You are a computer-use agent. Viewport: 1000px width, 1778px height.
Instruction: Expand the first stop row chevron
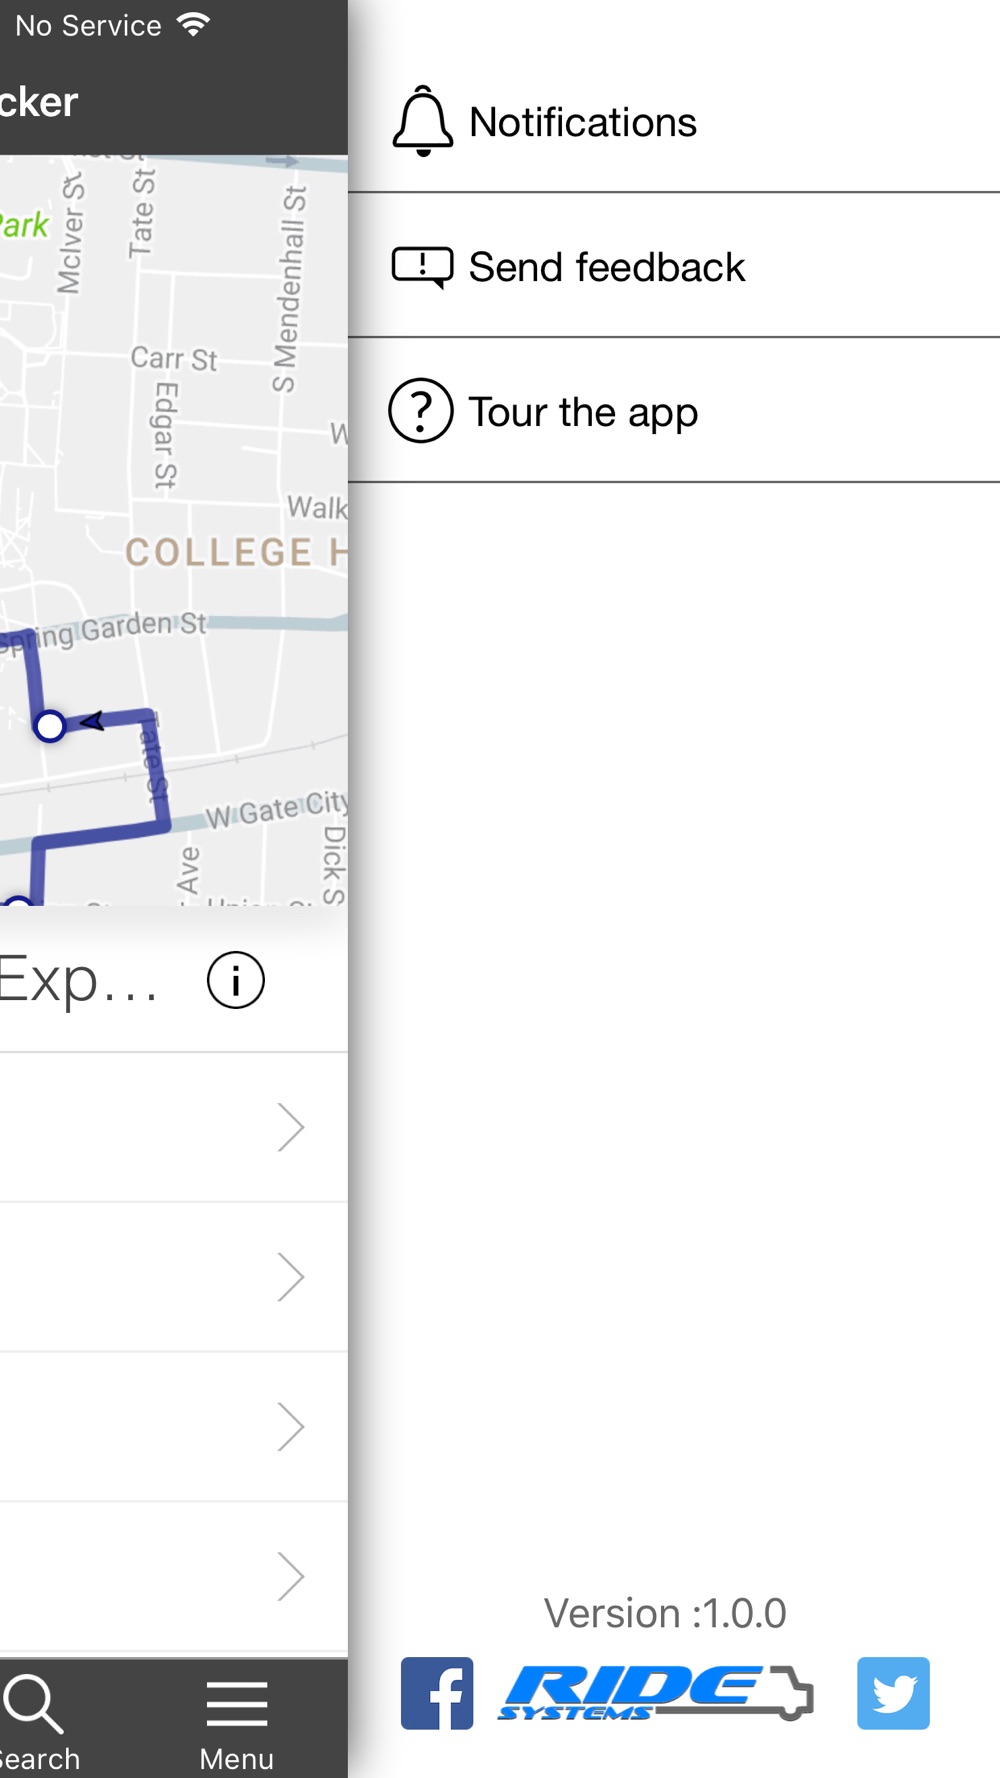pos(290,1128)
